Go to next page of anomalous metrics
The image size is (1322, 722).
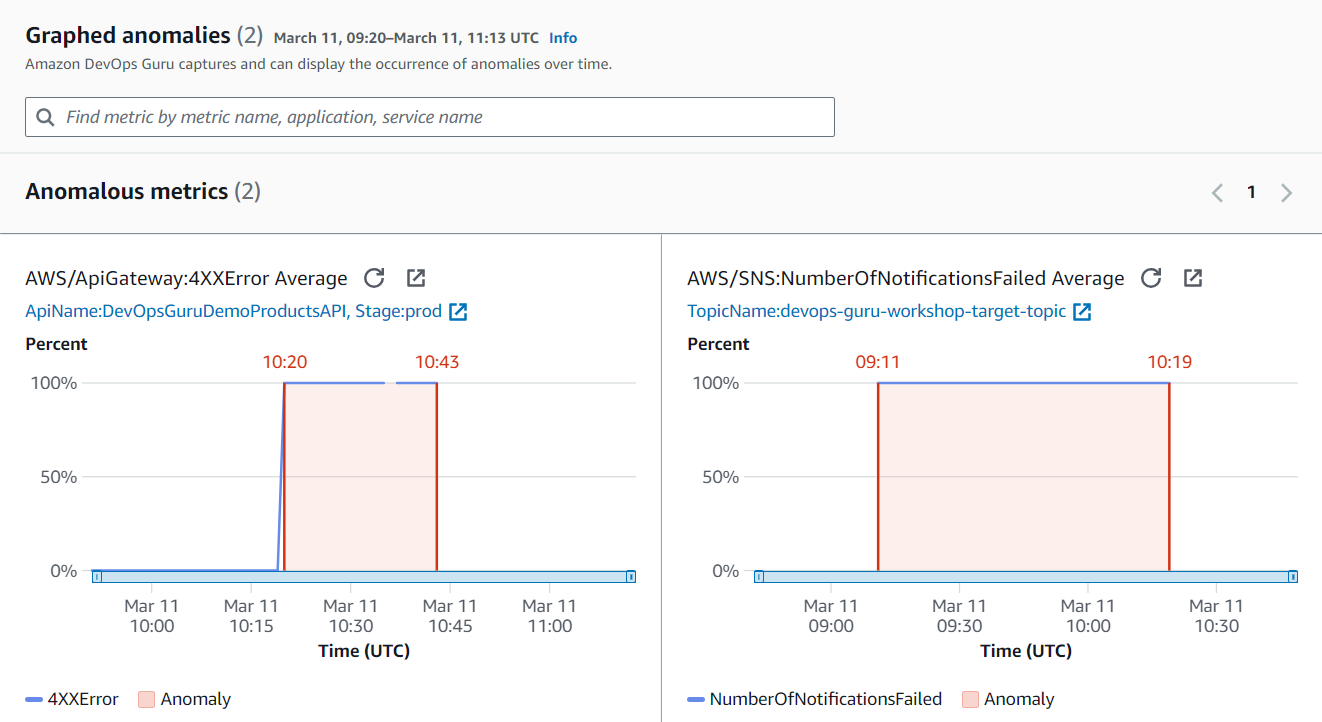click(x=1287, y=193)
